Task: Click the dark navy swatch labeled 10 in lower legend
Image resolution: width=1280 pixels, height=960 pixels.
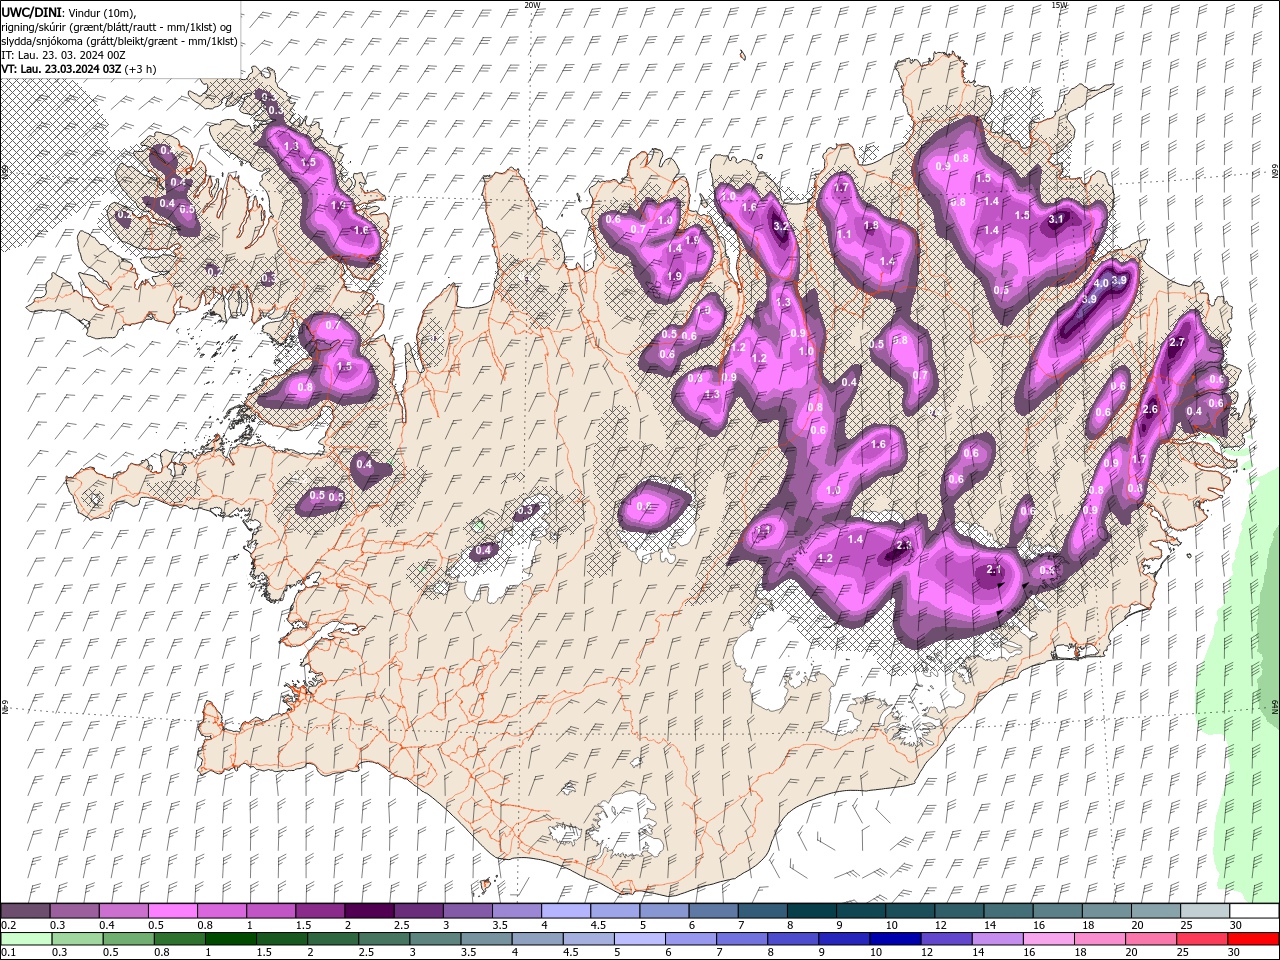Action: coord(894,939)
